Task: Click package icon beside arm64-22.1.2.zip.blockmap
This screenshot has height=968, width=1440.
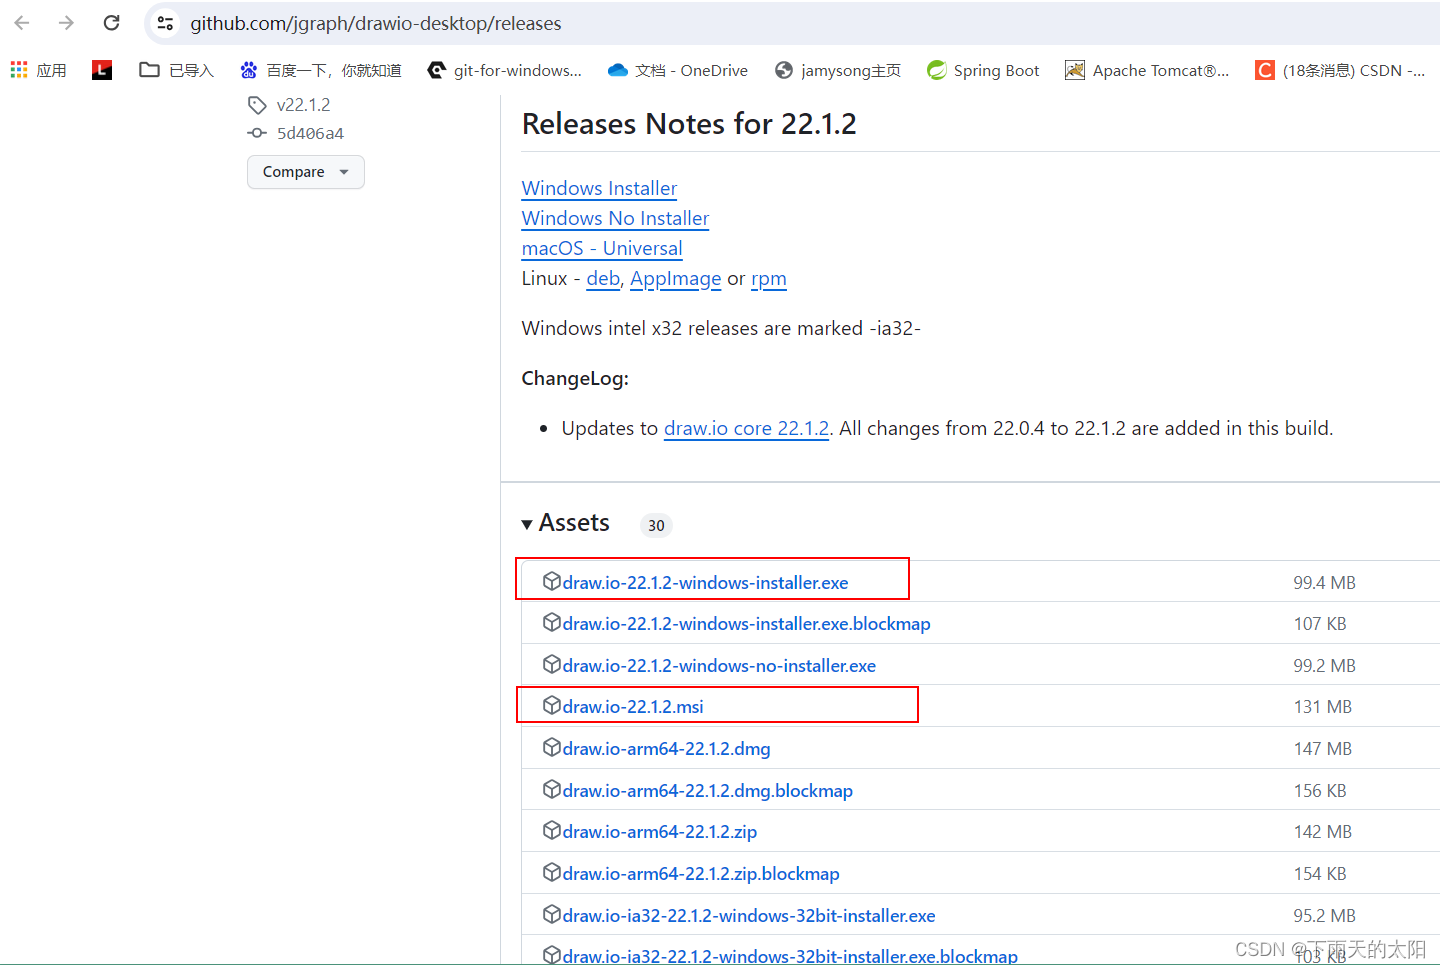Action: [x=551, y=872]
